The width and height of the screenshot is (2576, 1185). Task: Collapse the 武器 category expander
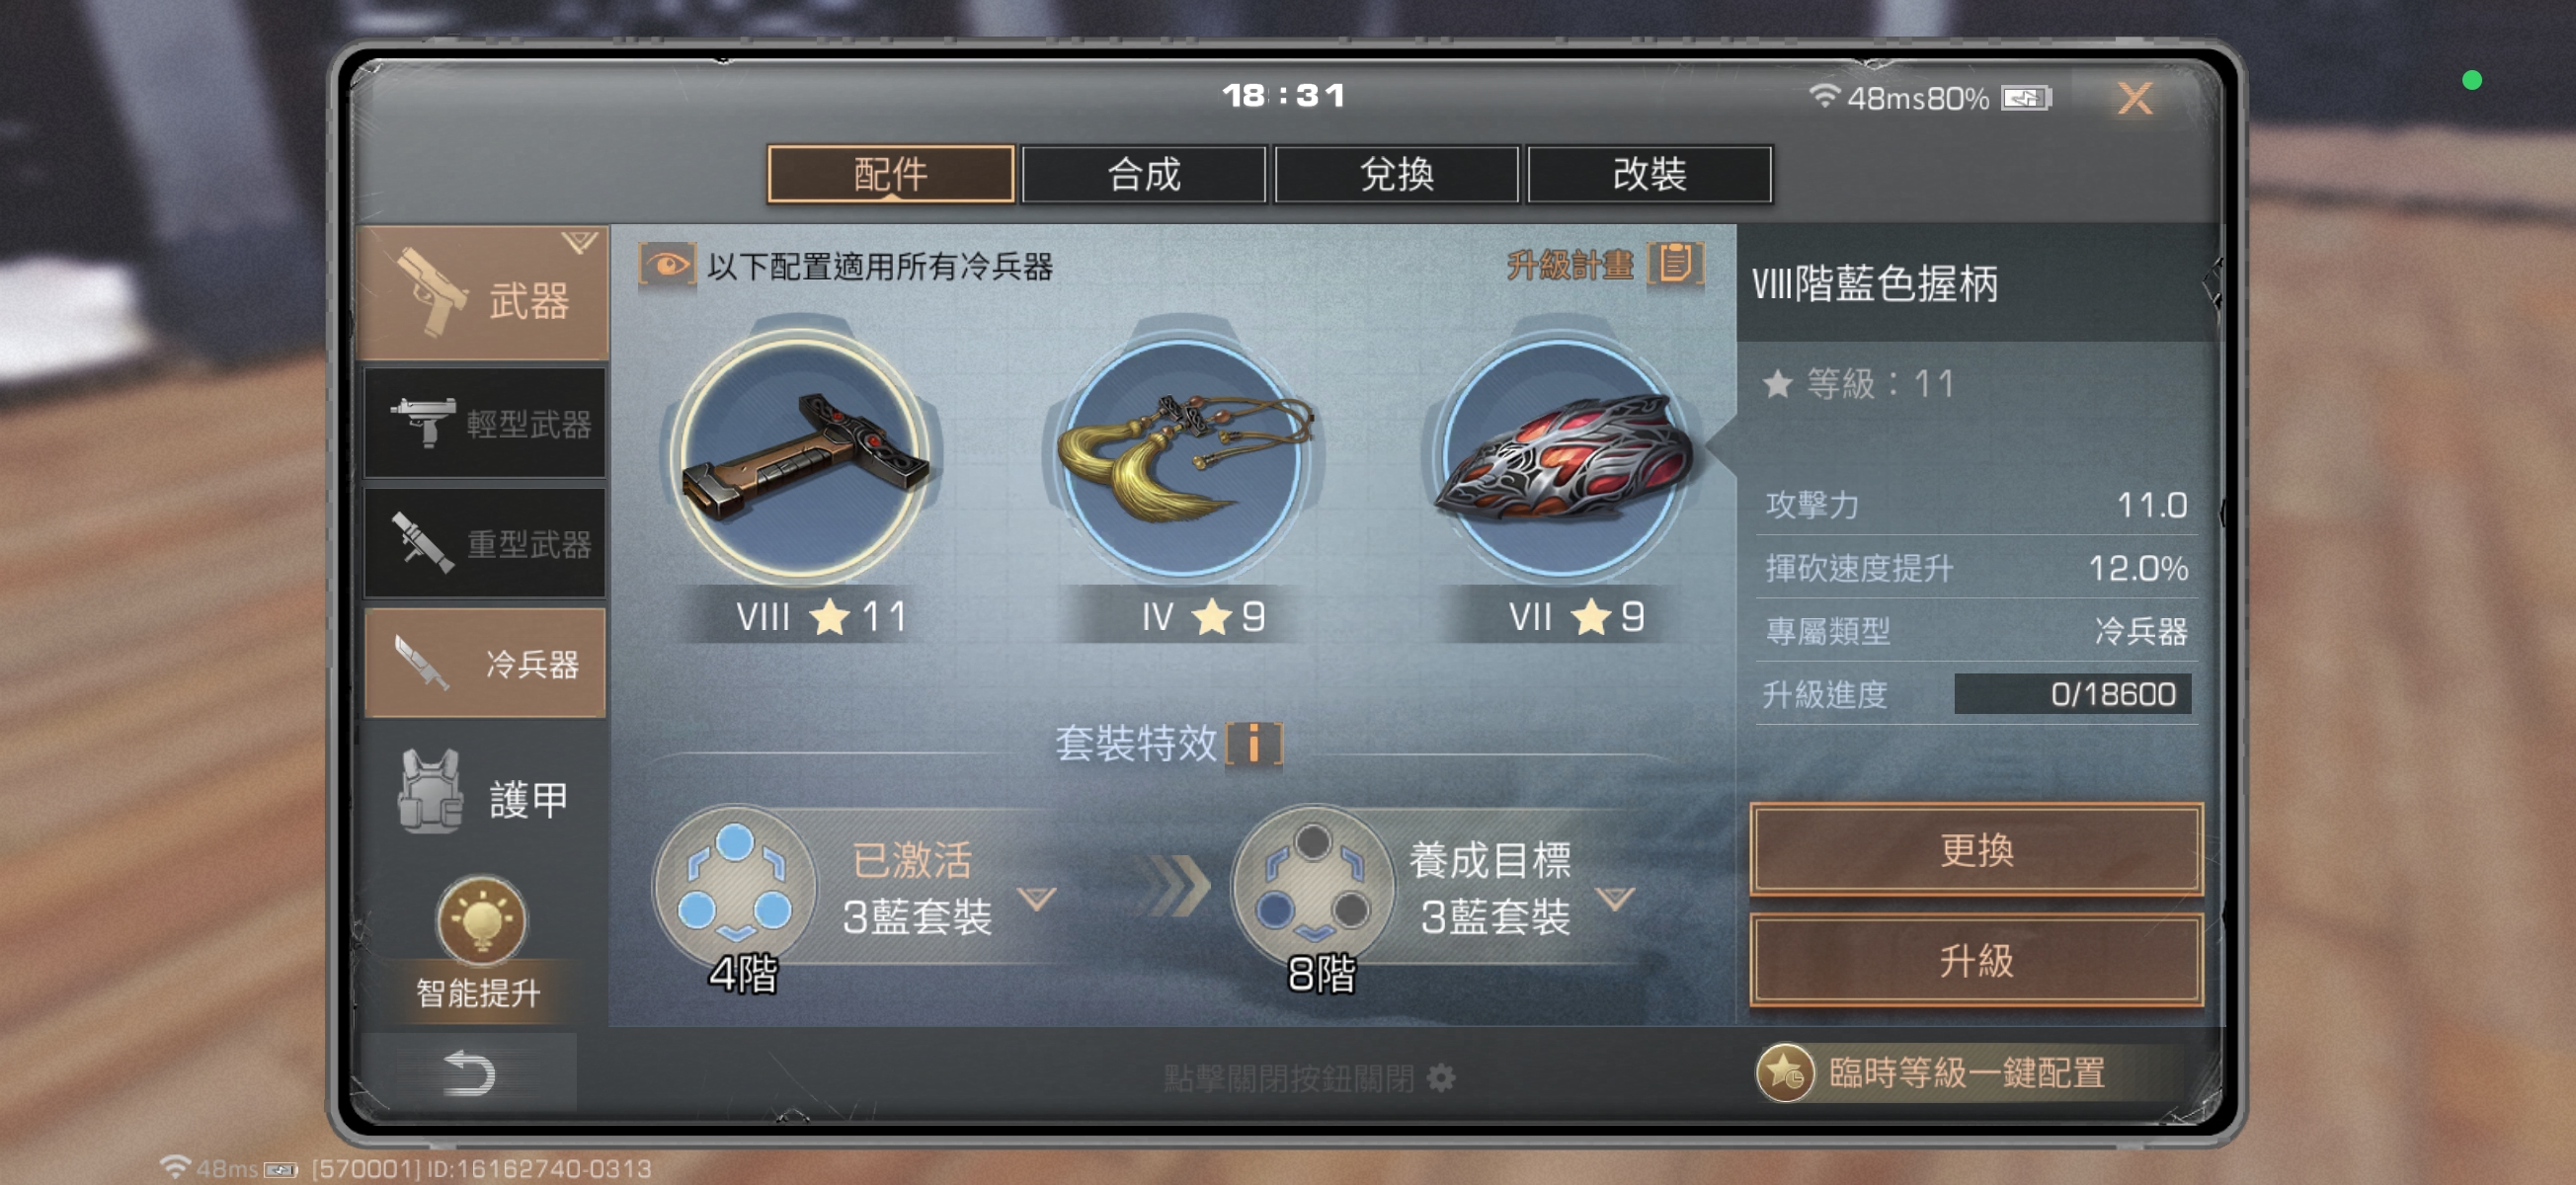coord(580,241)
